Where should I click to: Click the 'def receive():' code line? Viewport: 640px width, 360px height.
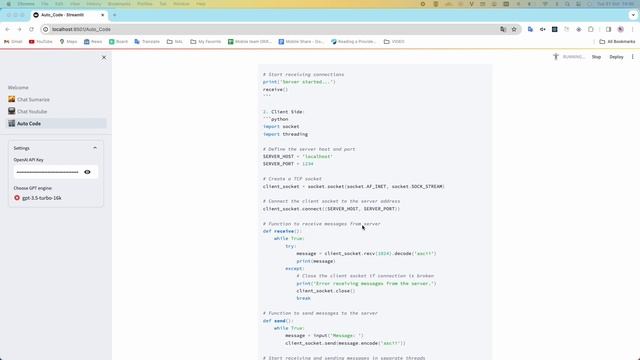point(282,231)
